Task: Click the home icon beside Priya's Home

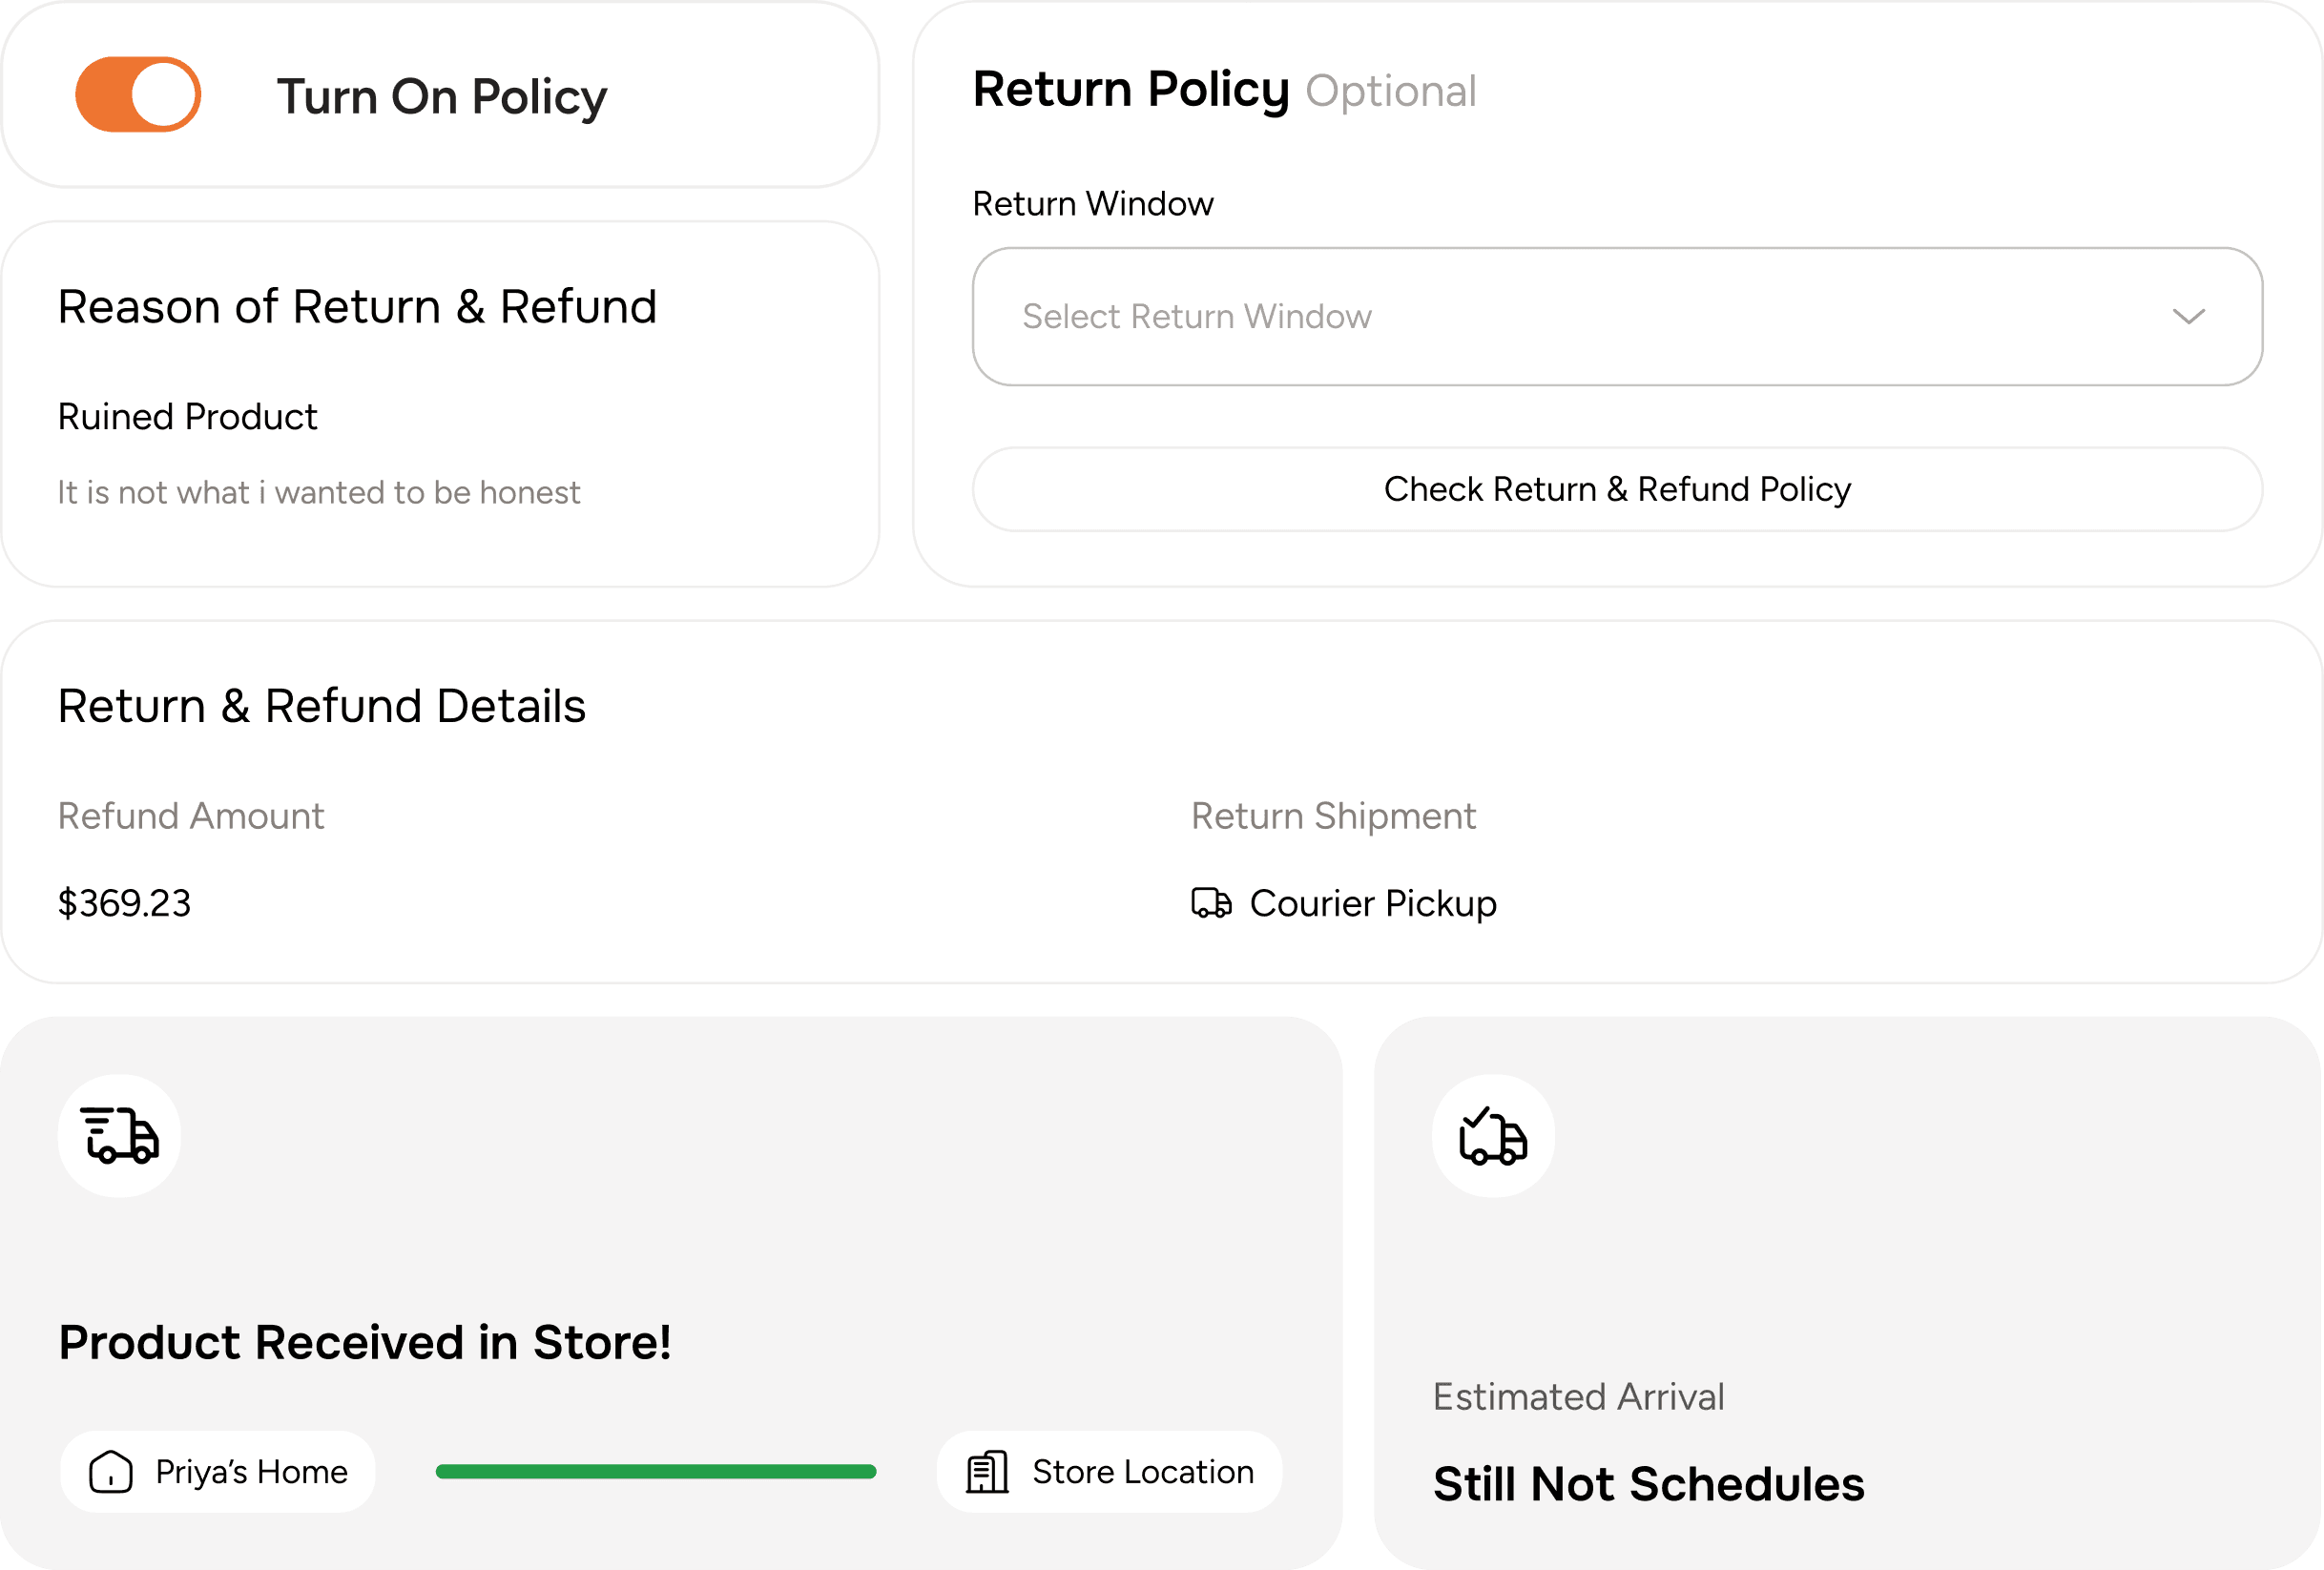Action: (x=111, y=1470)
